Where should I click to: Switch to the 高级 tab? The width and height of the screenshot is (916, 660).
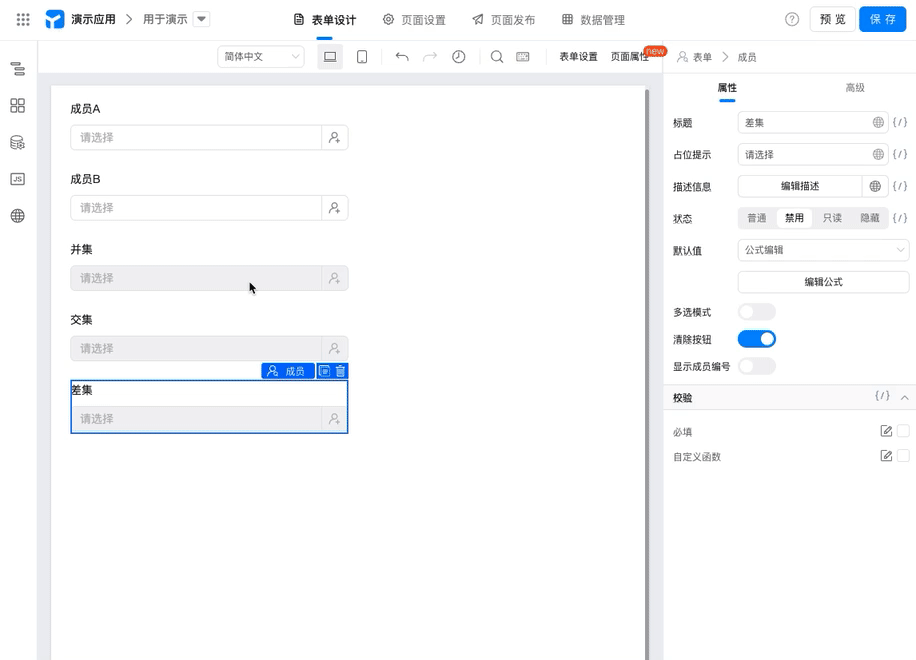855,88
